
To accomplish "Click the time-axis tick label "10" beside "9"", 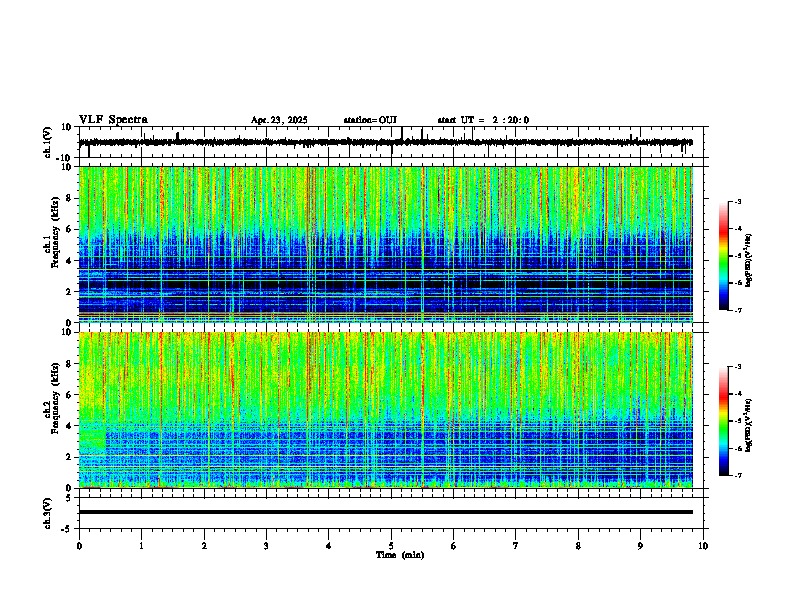I will [703, 546].
